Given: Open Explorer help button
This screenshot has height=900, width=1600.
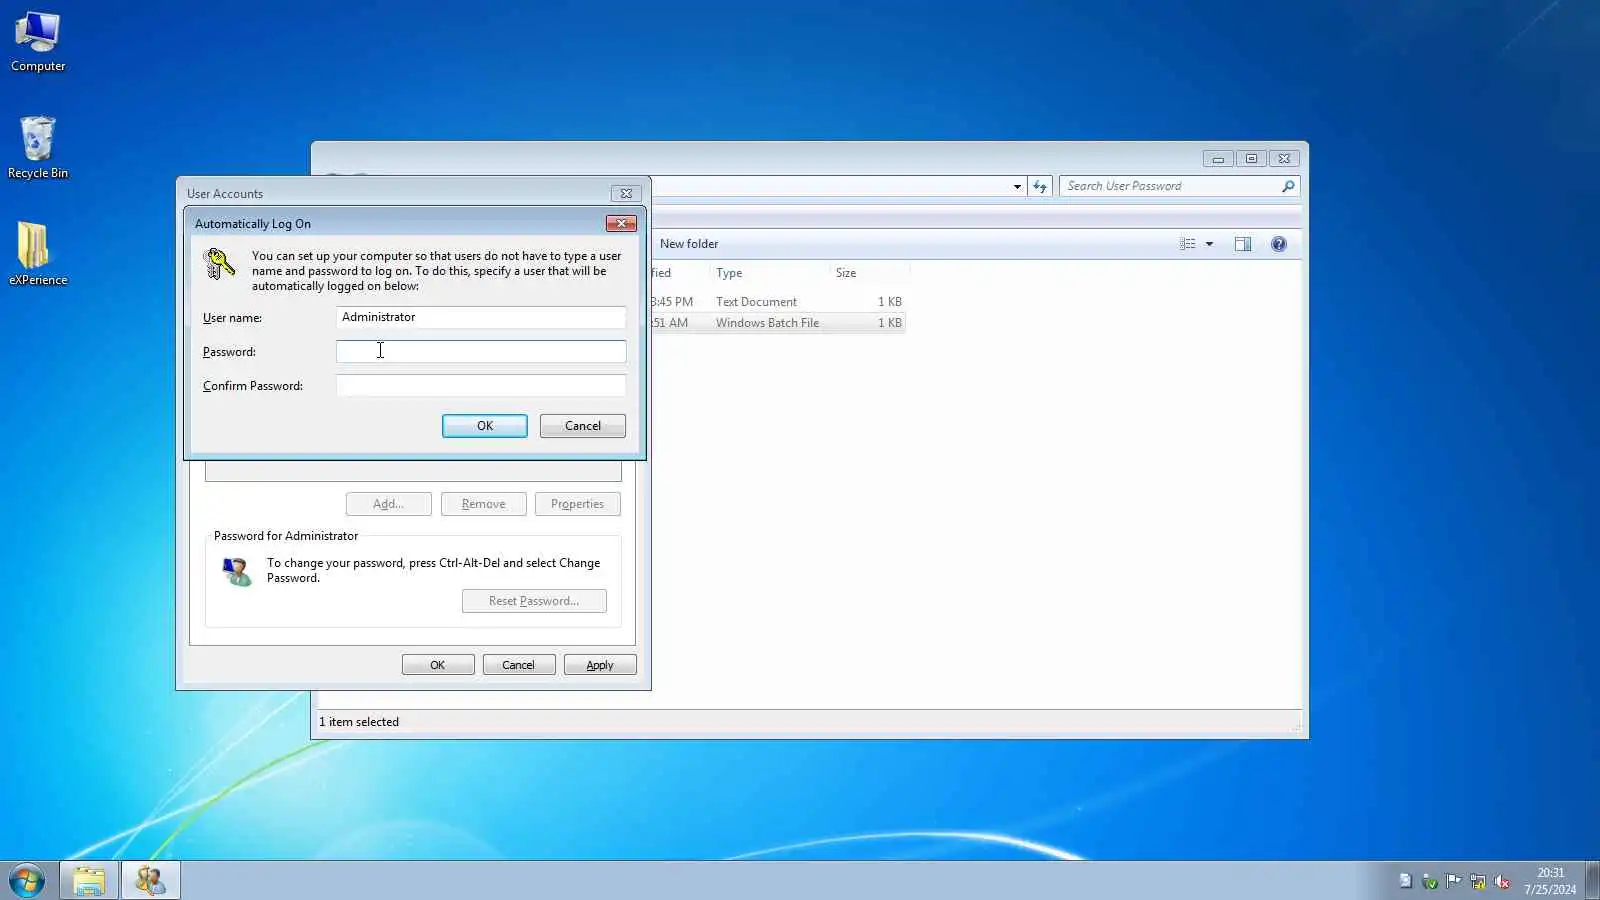Looking at the screenshot, I should 1279,244.
